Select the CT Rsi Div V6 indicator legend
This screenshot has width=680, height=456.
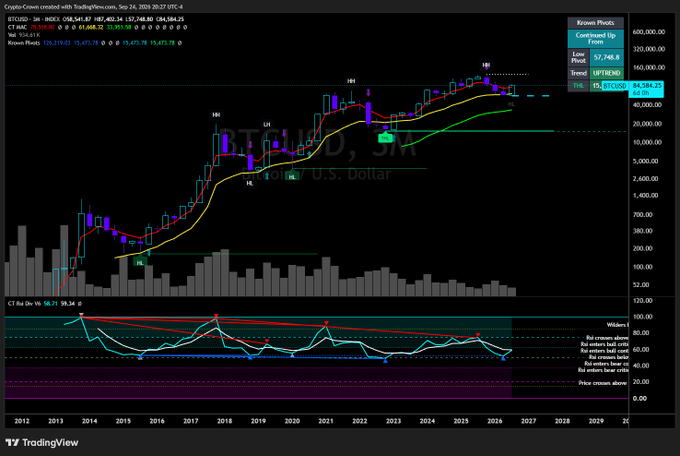pos(45,304)
